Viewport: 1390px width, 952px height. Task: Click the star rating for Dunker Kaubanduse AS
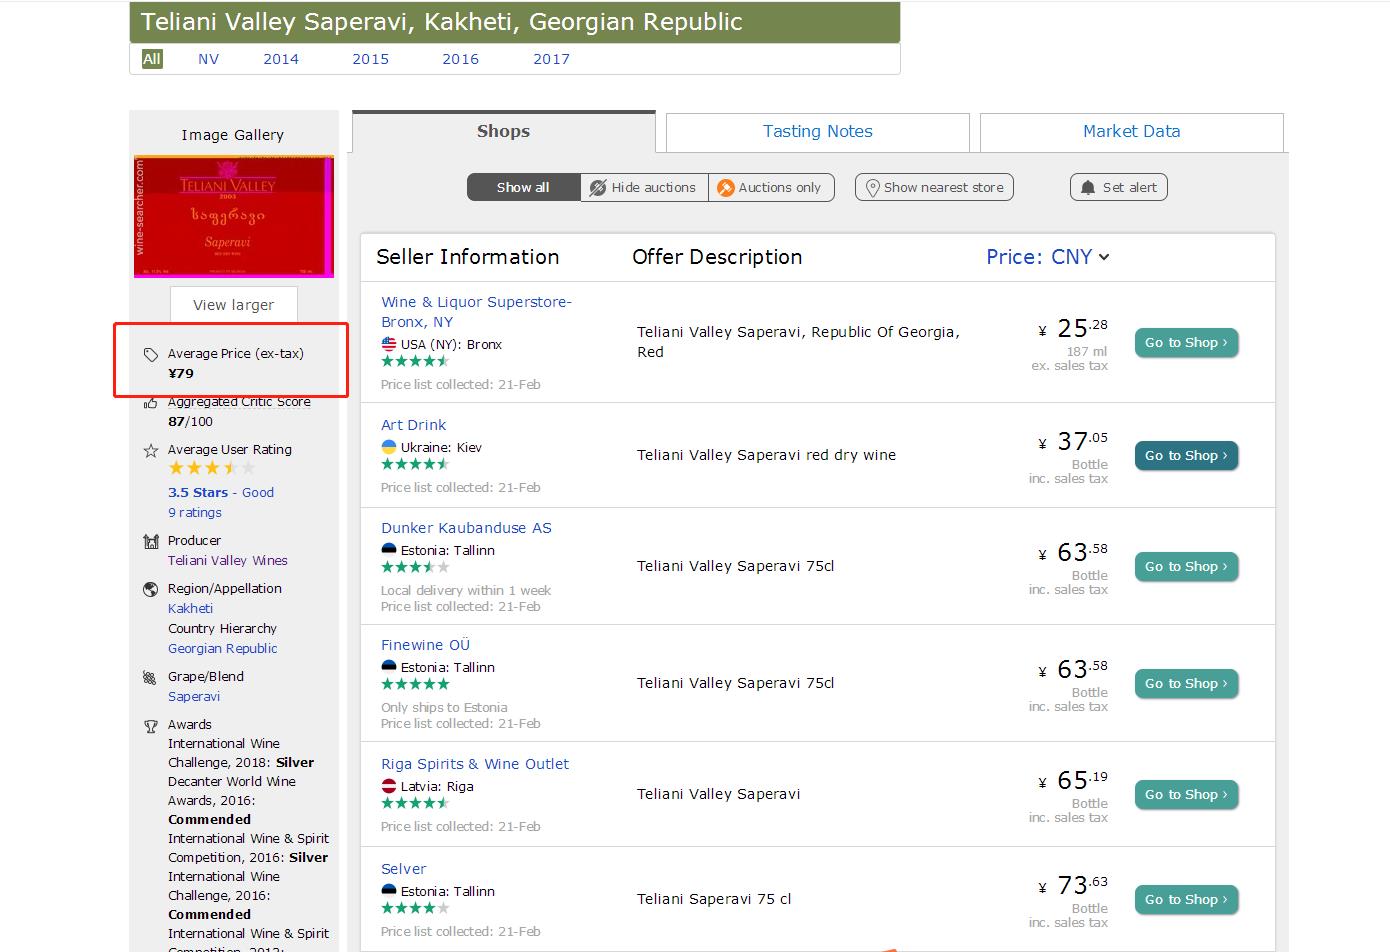point(415,567)
